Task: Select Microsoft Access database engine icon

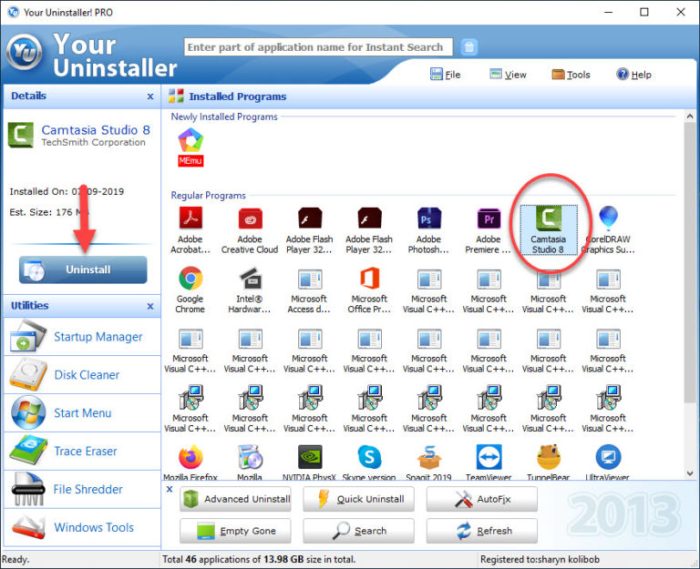Action: 310,290
